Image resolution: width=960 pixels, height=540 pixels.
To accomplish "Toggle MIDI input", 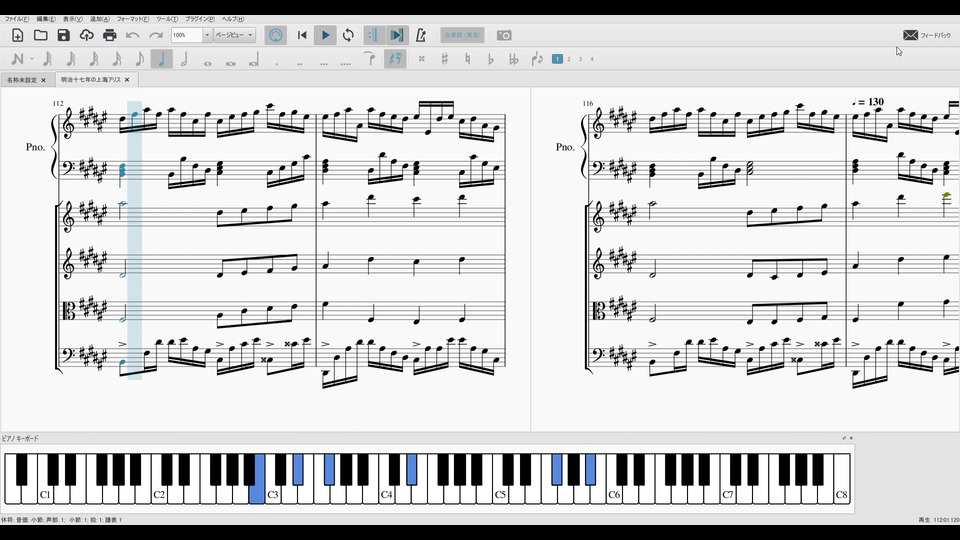I will point(276,35).
